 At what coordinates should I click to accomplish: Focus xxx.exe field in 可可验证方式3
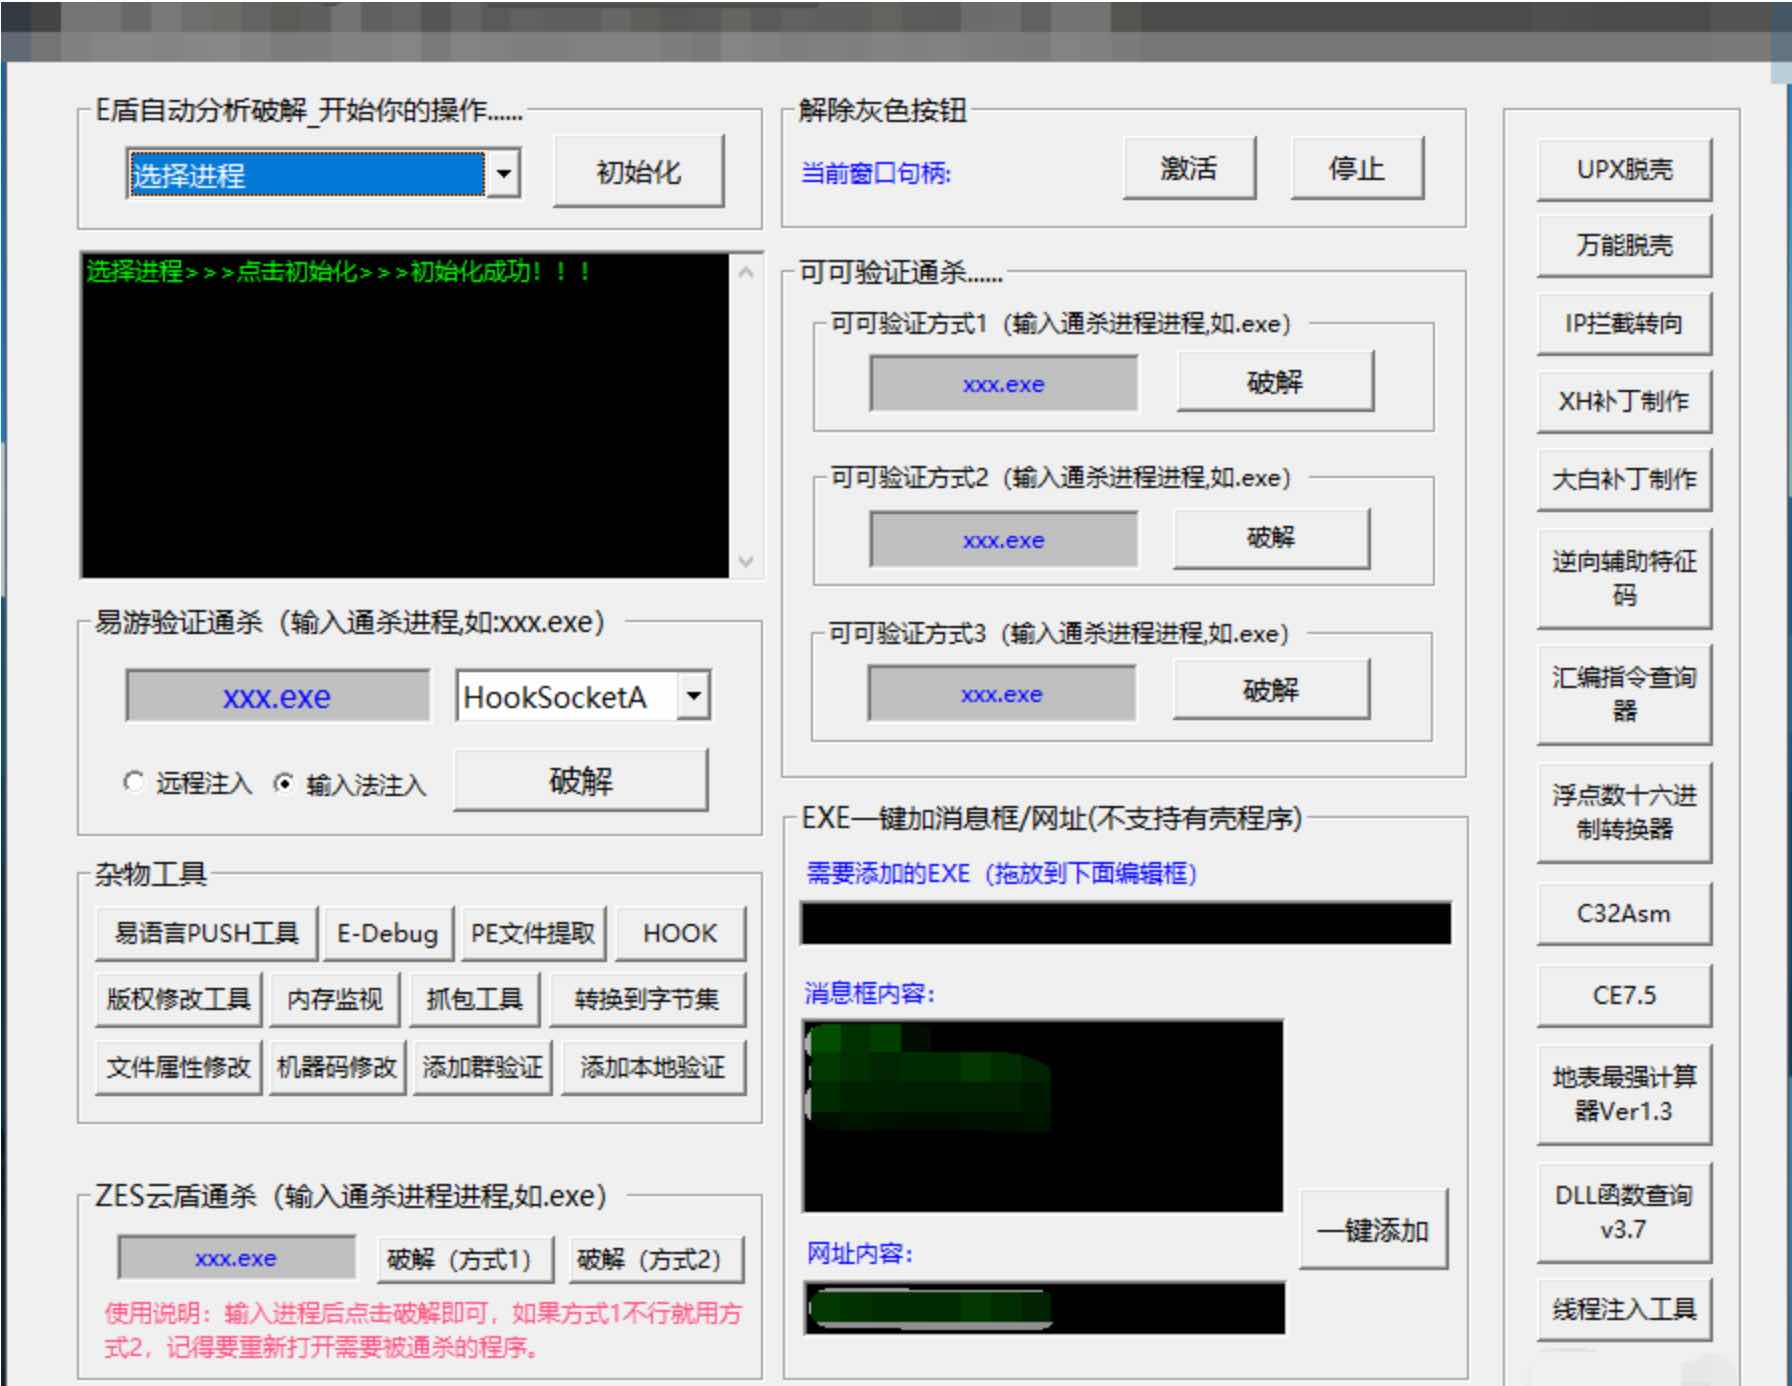(1001, 694)
